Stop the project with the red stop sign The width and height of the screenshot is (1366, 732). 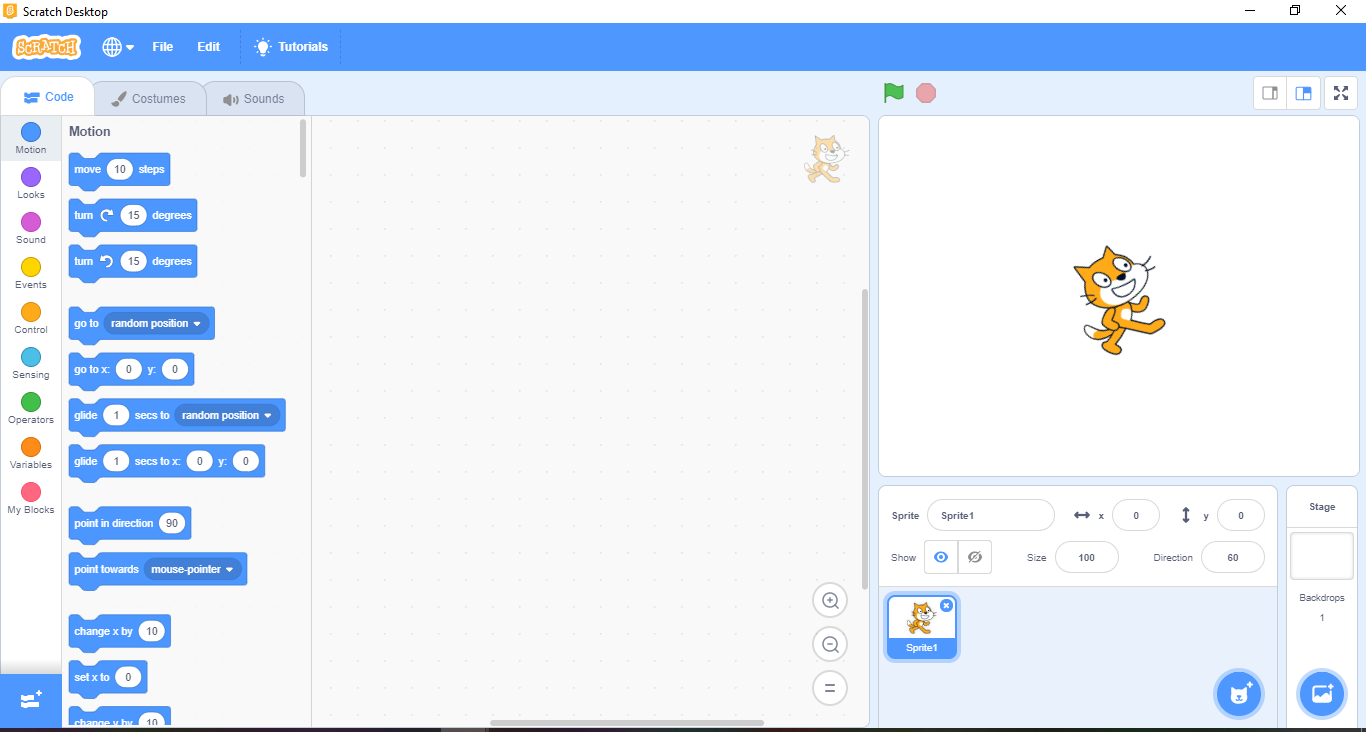tap(926, 92)
